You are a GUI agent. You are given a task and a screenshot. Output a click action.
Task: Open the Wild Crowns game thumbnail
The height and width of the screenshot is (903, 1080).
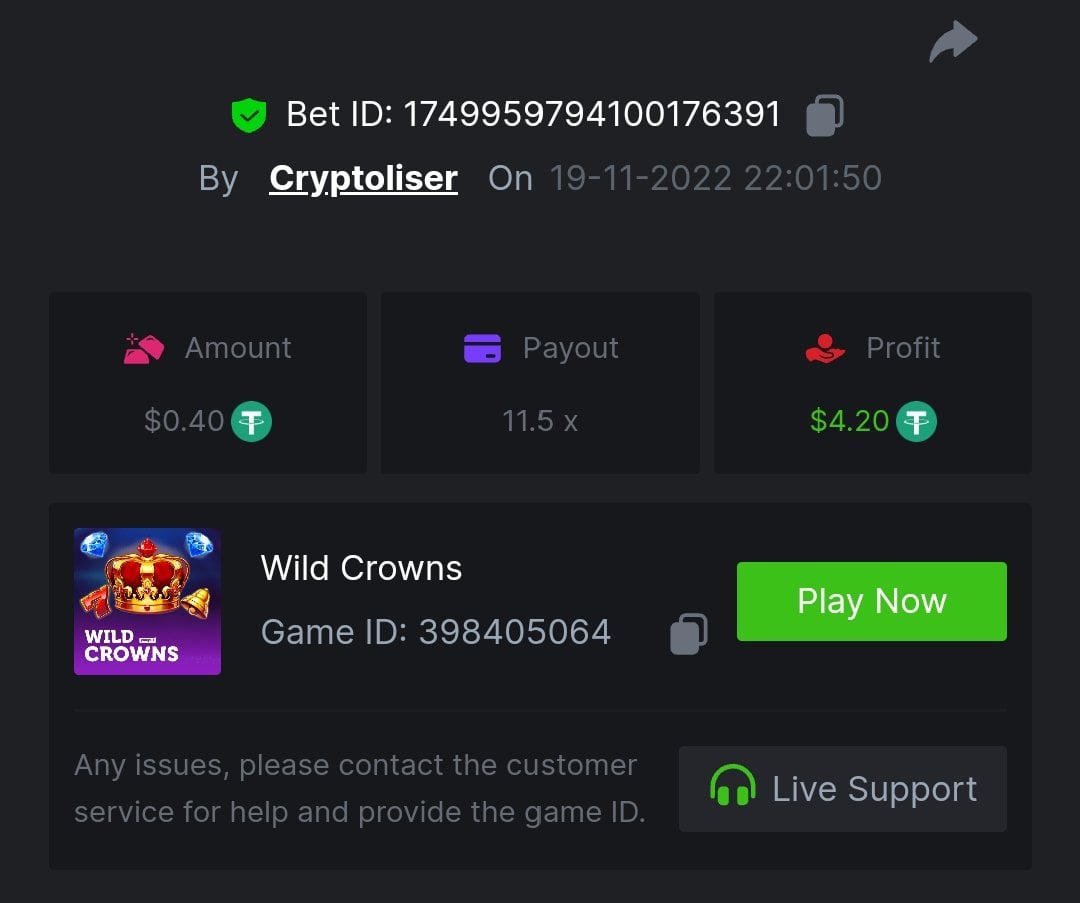point(147,601)
